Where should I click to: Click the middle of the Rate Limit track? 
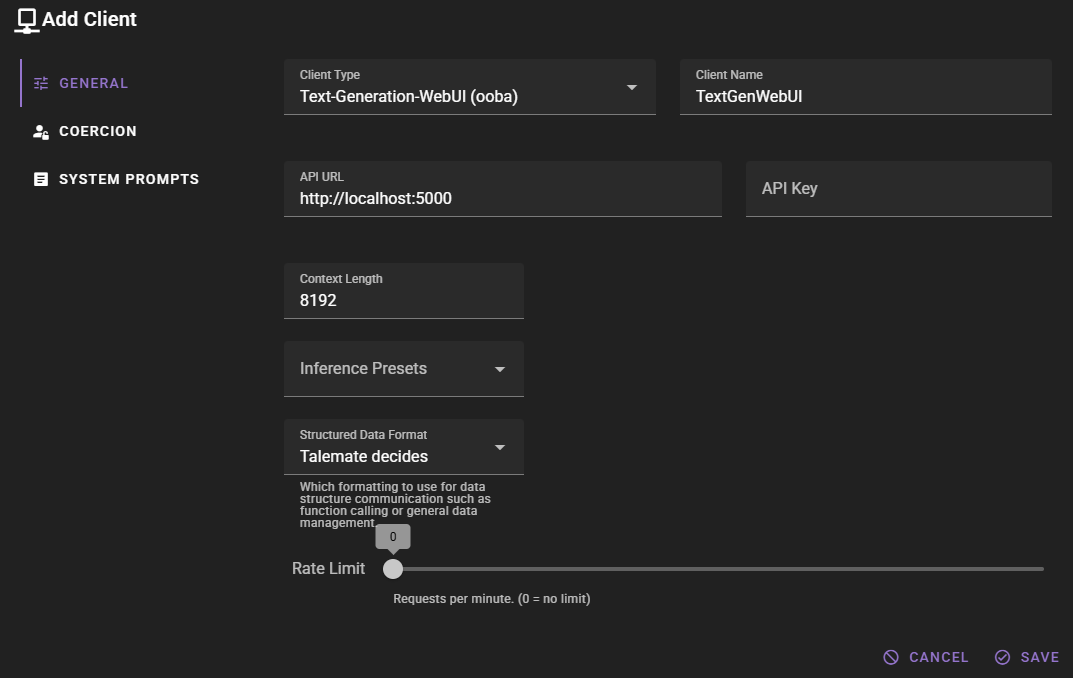click(x=719, y=569)
